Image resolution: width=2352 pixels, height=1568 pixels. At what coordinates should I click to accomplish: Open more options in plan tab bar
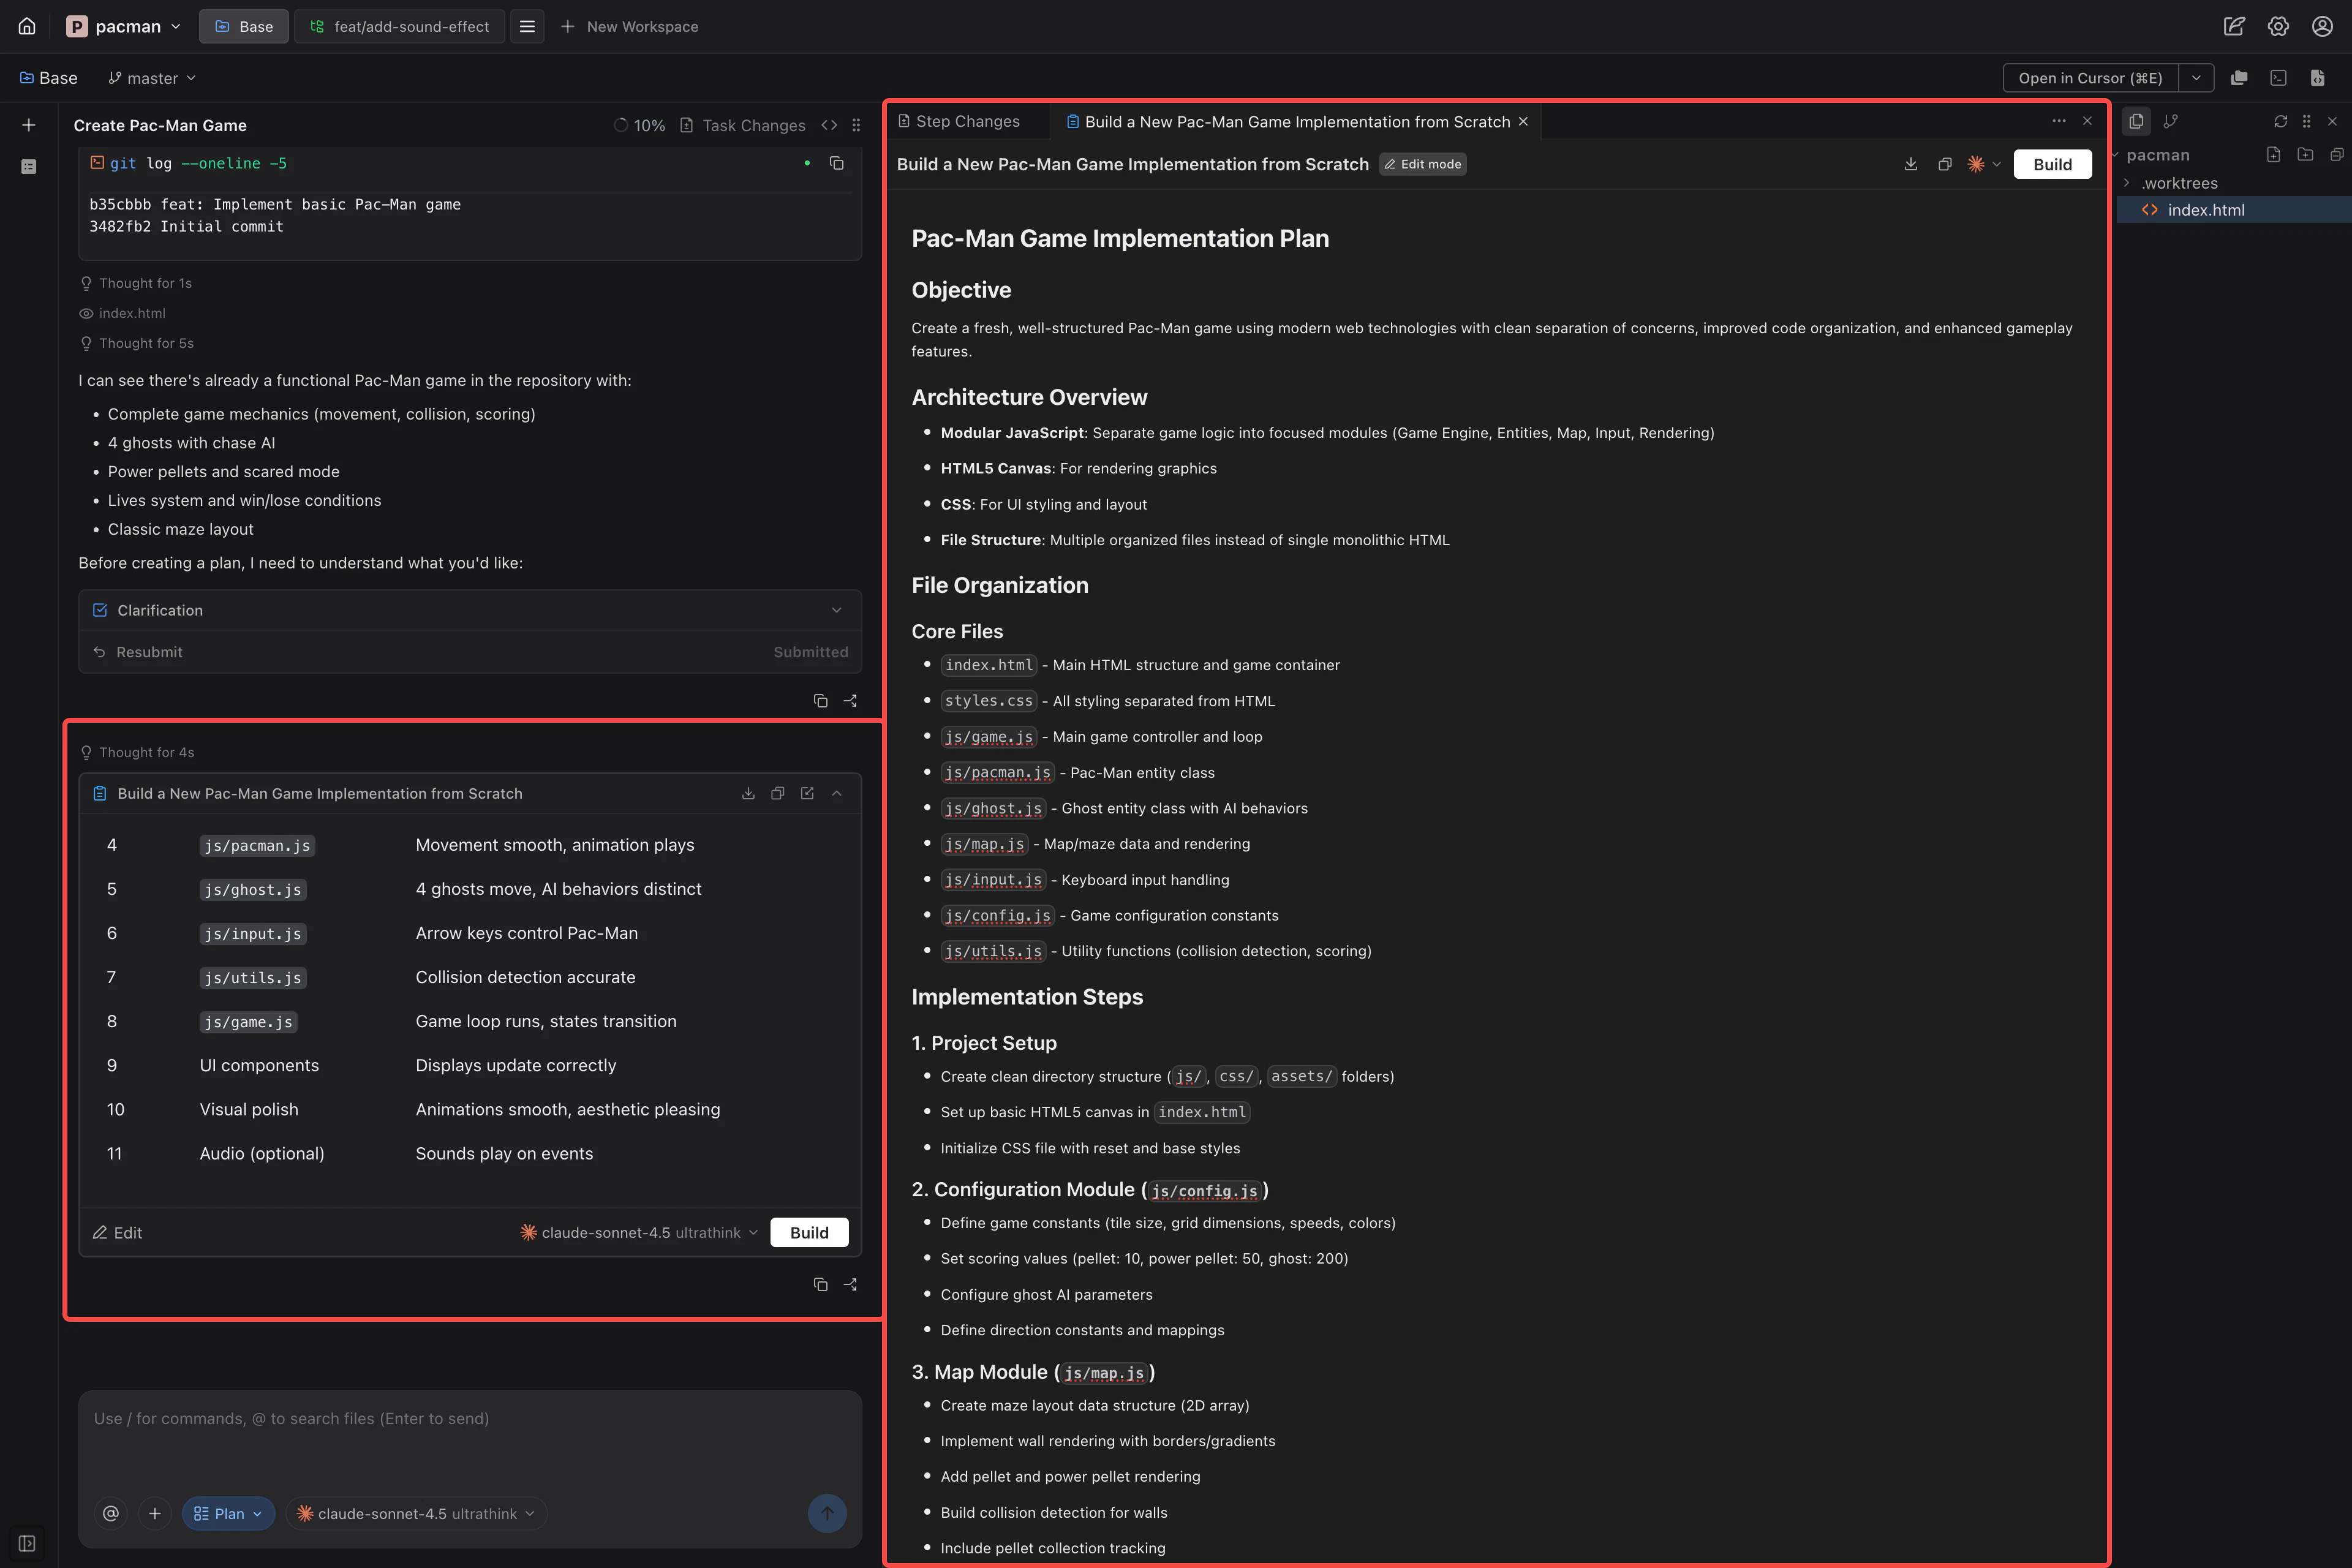click(2058, 121)
